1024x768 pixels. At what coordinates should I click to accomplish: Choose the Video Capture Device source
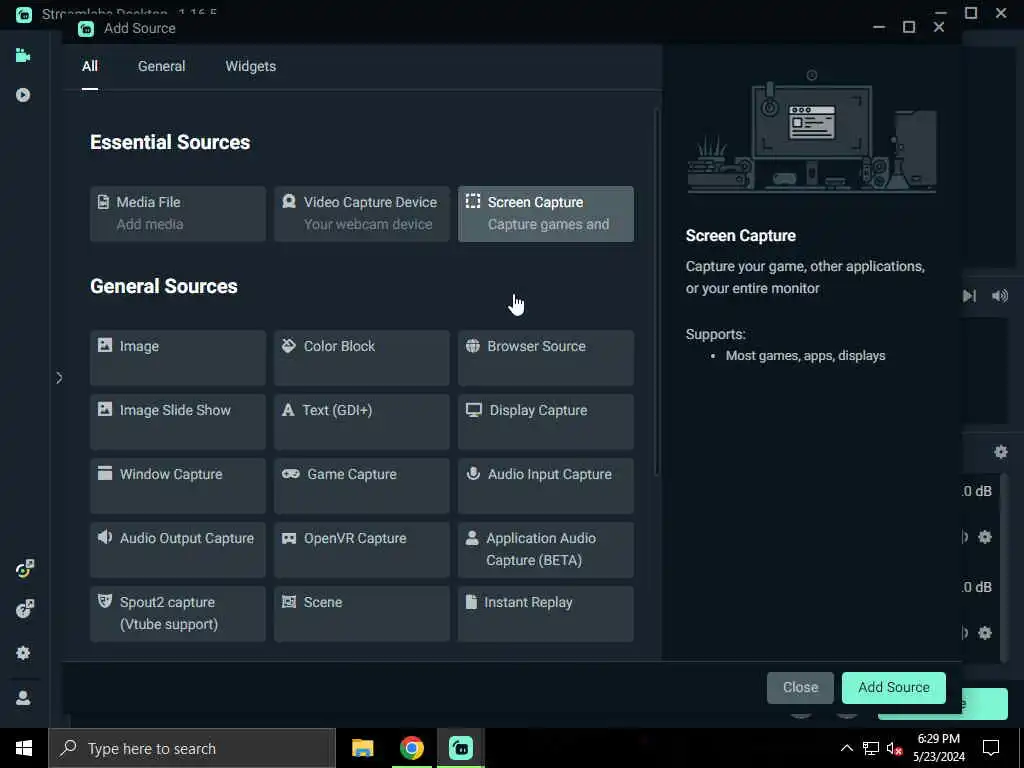(x=362, y=214)
